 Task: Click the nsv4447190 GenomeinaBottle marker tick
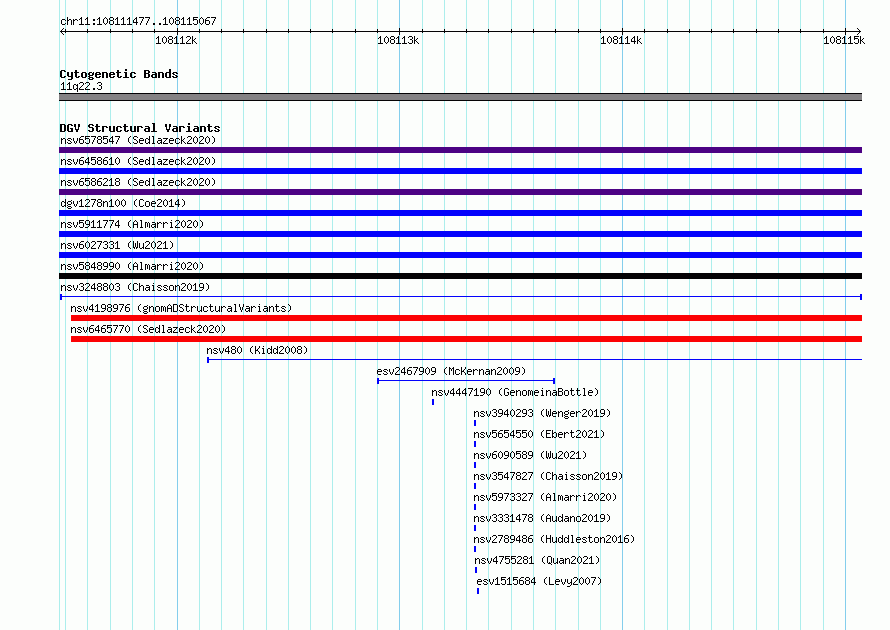433,402
